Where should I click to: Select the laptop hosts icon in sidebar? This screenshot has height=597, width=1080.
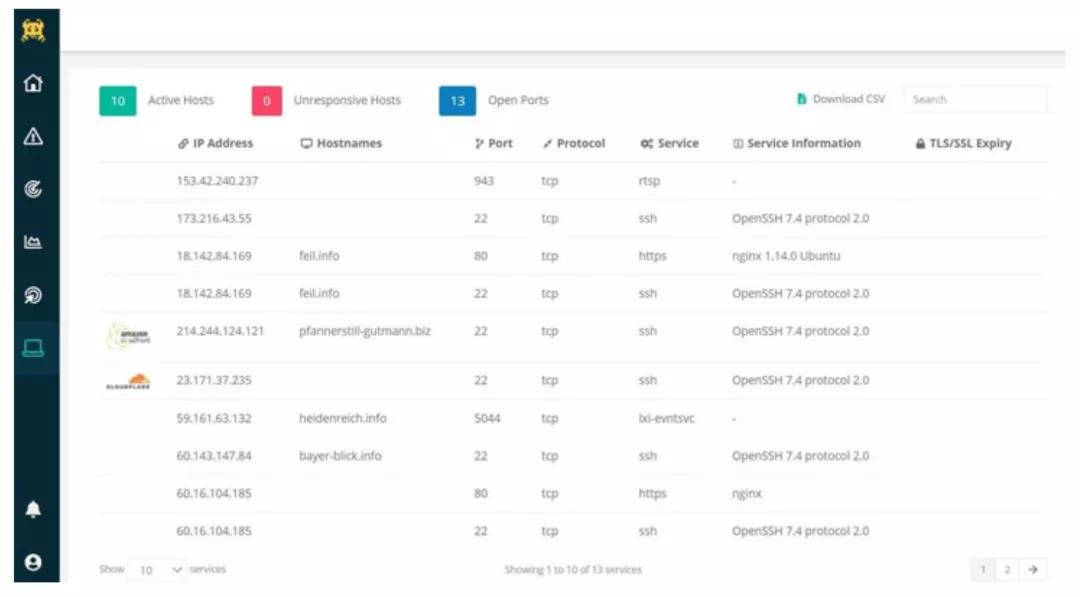pos(33,348)
